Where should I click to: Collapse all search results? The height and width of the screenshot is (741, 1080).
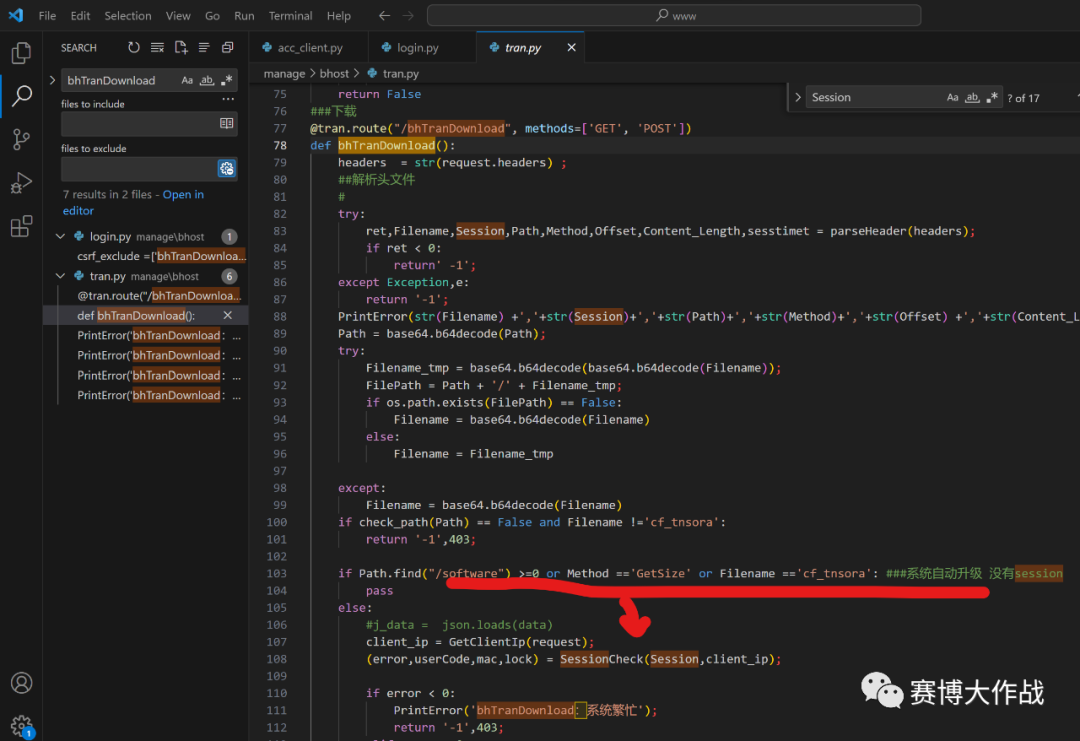coord(227,48)
